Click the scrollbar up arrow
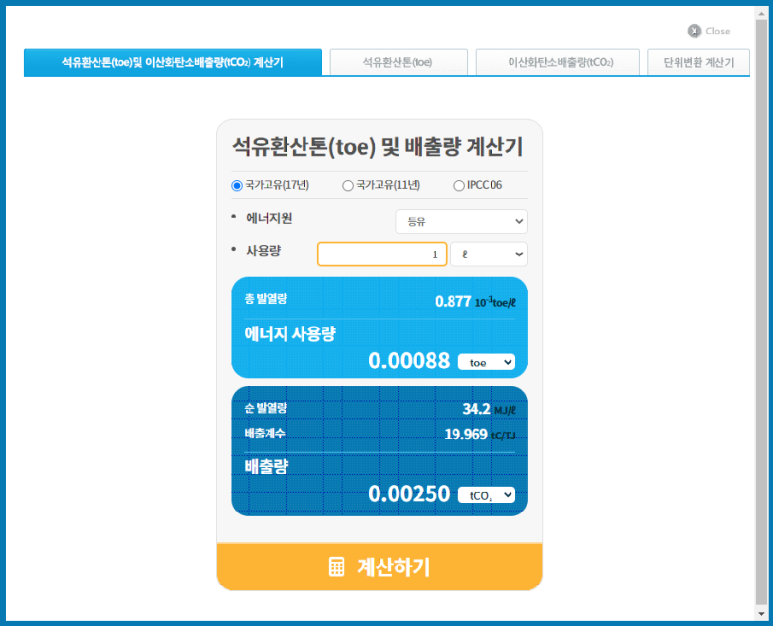 pyautogui.click(x=761, y=12)
